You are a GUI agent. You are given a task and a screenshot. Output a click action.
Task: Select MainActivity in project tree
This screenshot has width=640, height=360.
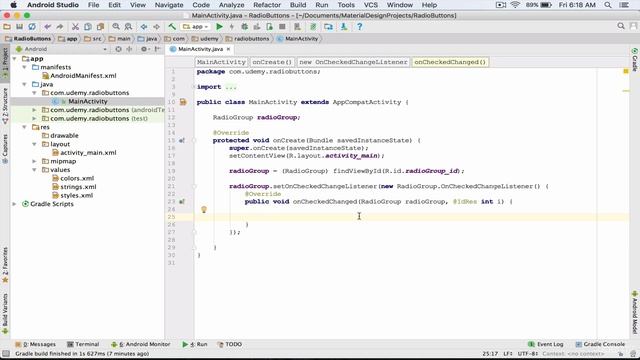(88, 101)
